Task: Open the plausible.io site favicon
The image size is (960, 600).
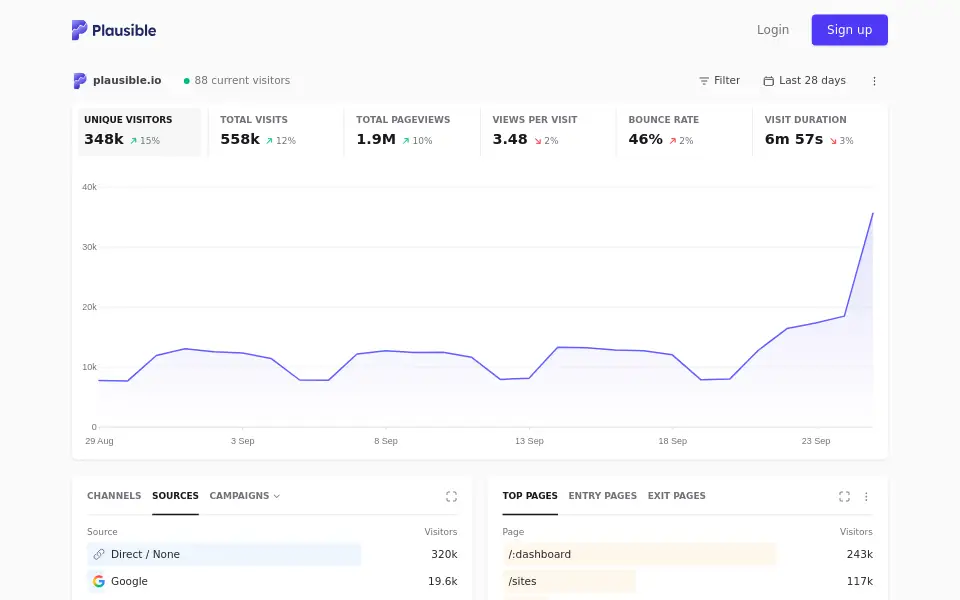Action: 80,81
